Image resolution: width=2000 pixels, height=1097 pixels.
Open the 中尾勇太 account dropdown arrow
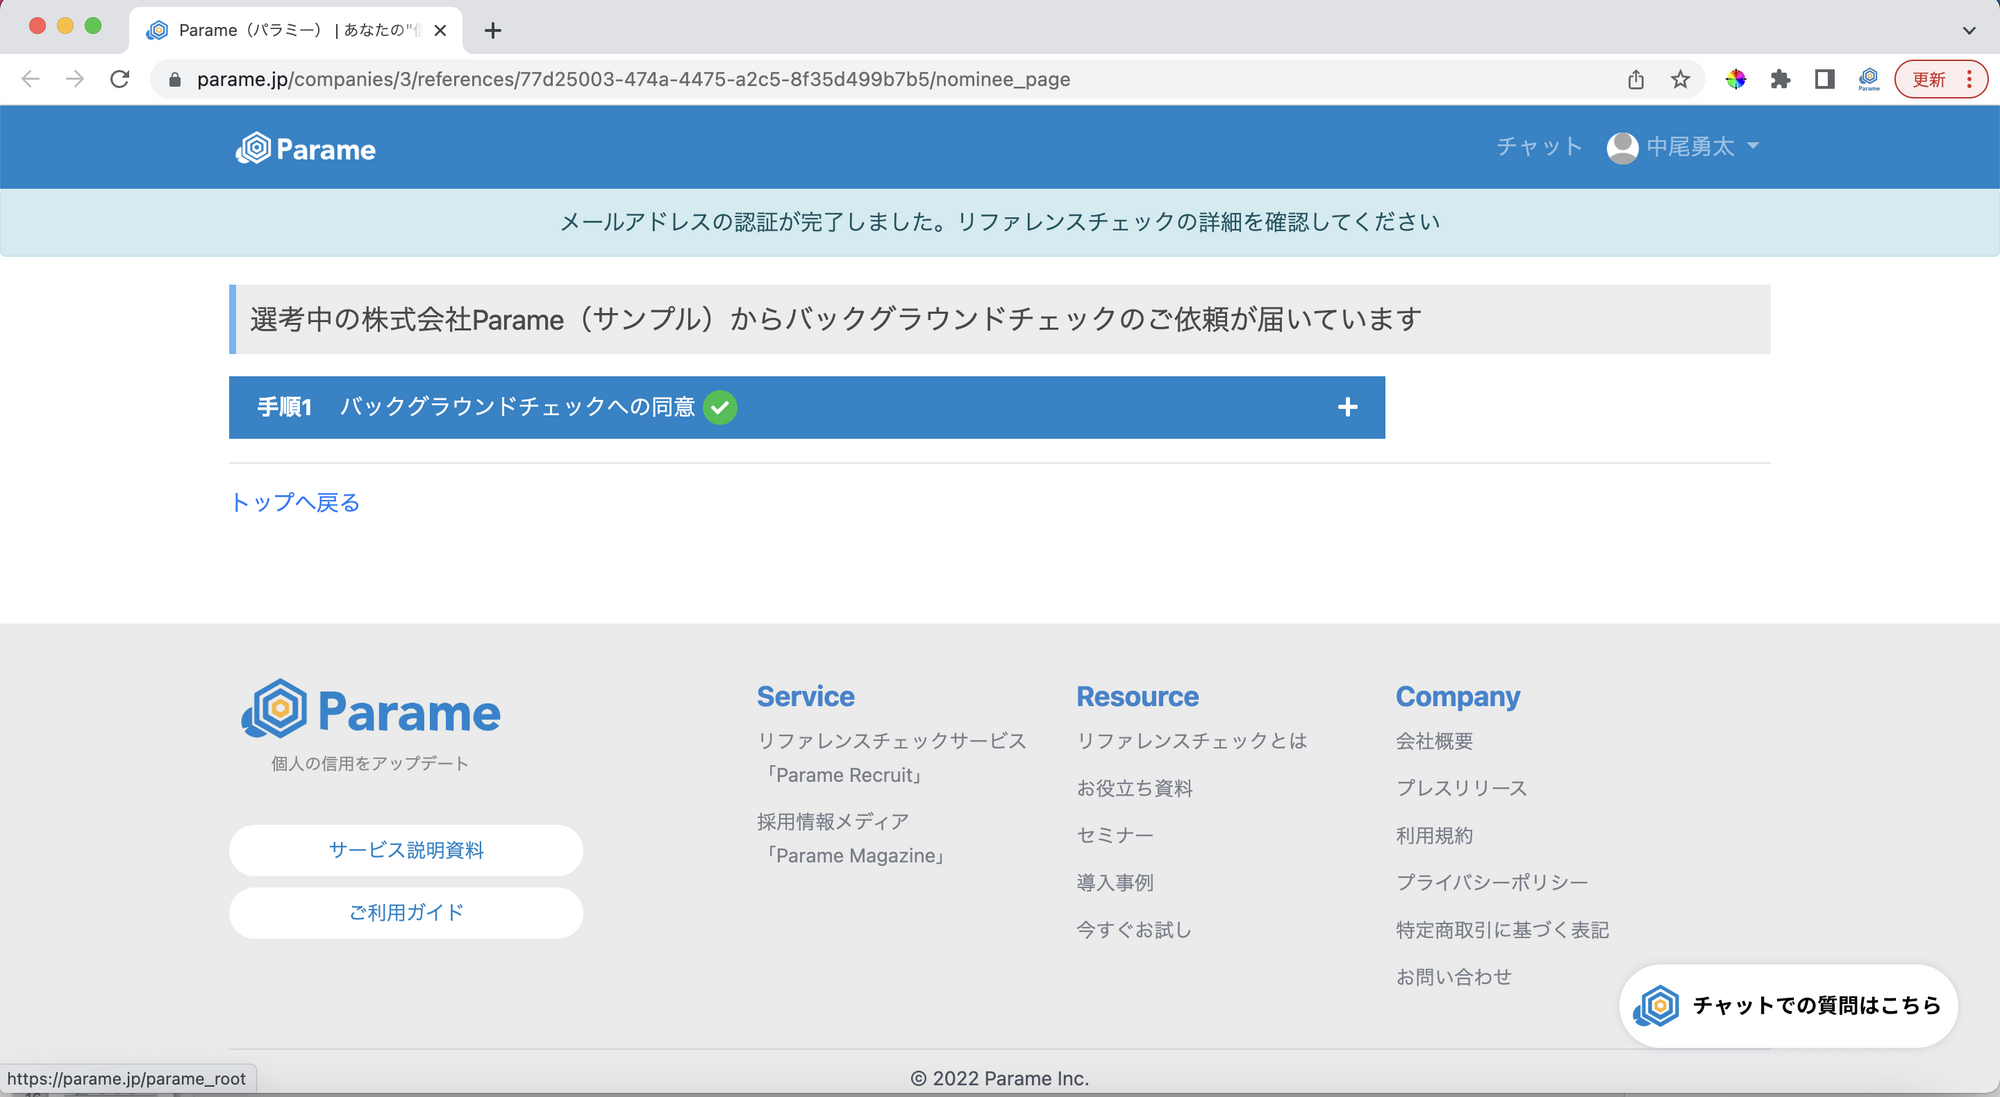point(1753,146)
